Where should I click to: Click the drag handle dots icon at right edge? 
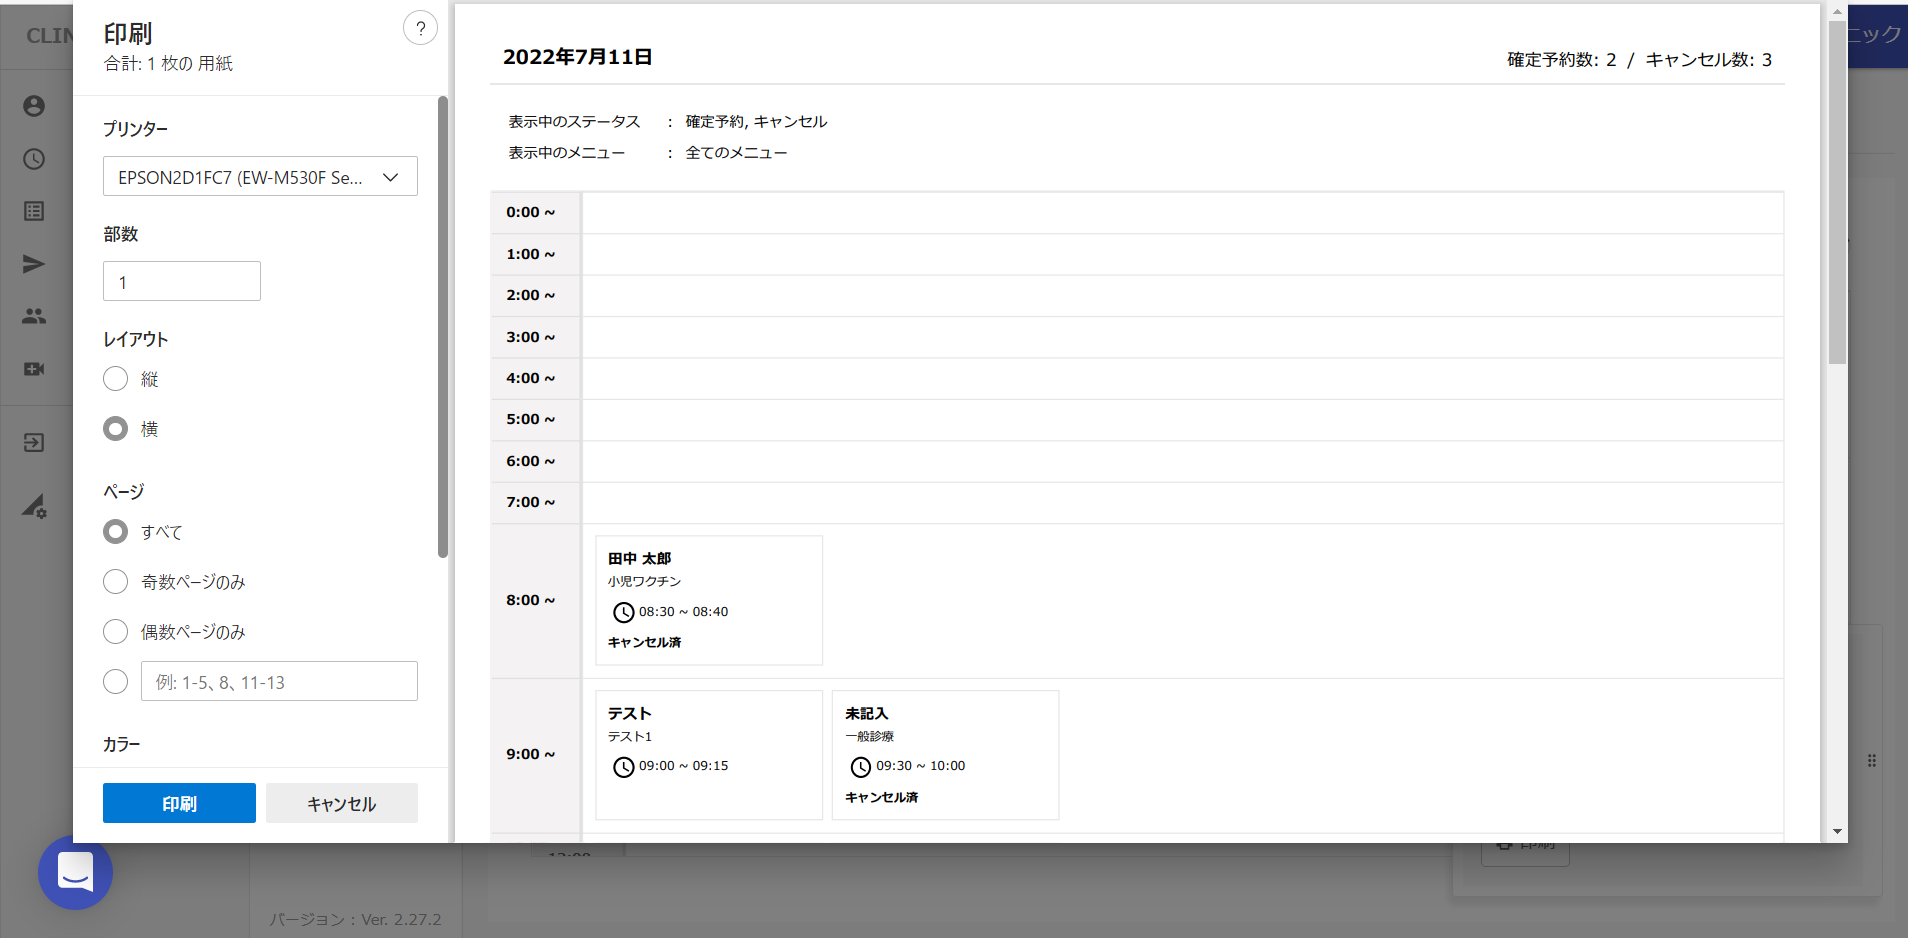1872,761
